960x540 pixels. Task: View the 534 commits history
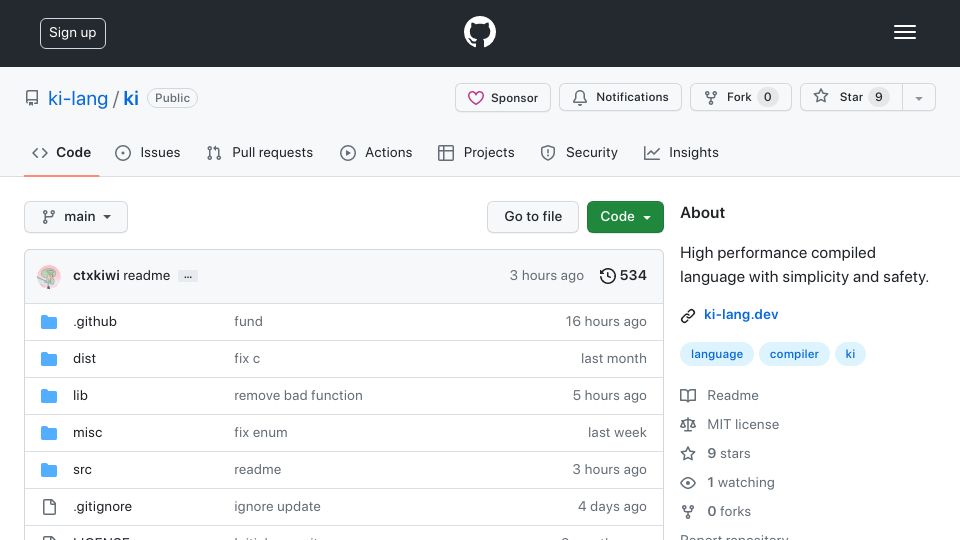[x=623, y=276]
